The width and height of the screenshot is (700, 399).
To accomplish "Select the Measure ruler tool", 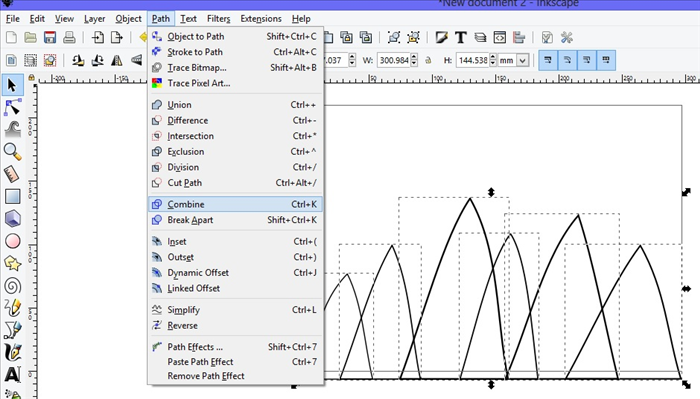I will coord(12,174).
